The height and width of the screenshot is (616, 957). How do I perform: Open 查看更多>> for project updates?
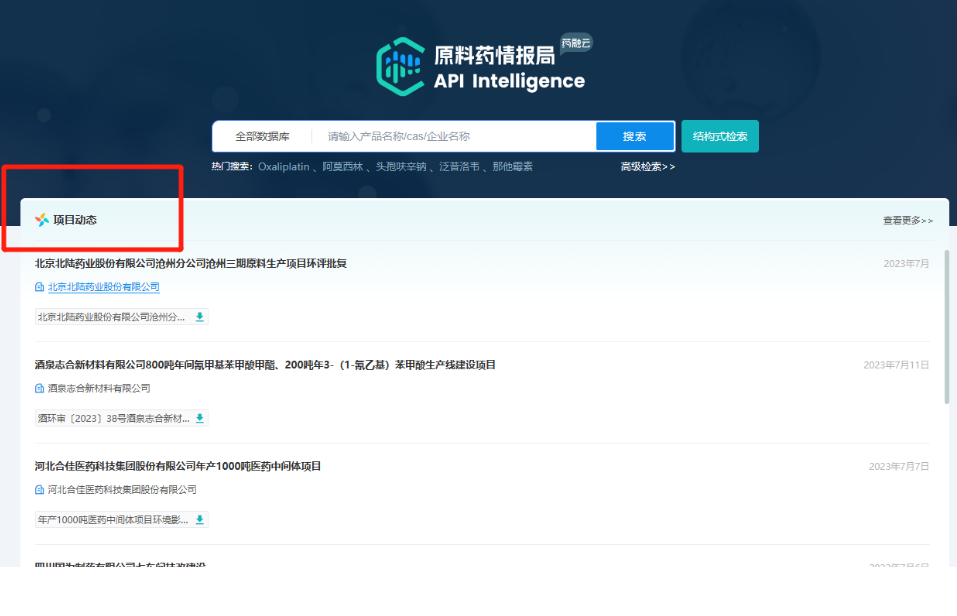pyautogui.click(x=908, y=220)
